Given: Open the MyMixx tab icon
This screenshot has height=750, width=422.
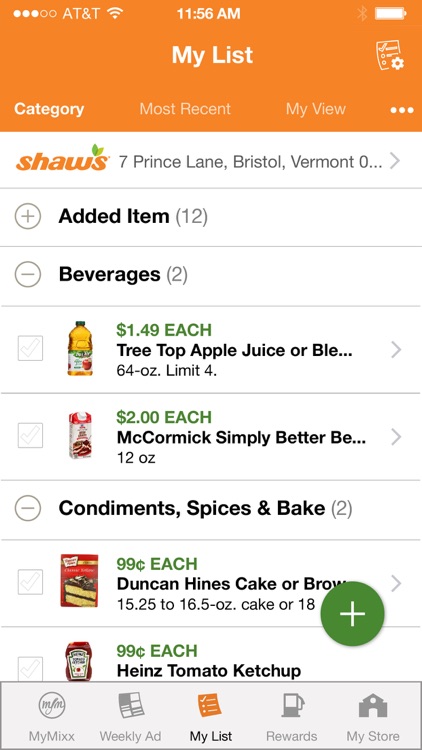Looking at the screenshot, I should [x=52, y=706].
